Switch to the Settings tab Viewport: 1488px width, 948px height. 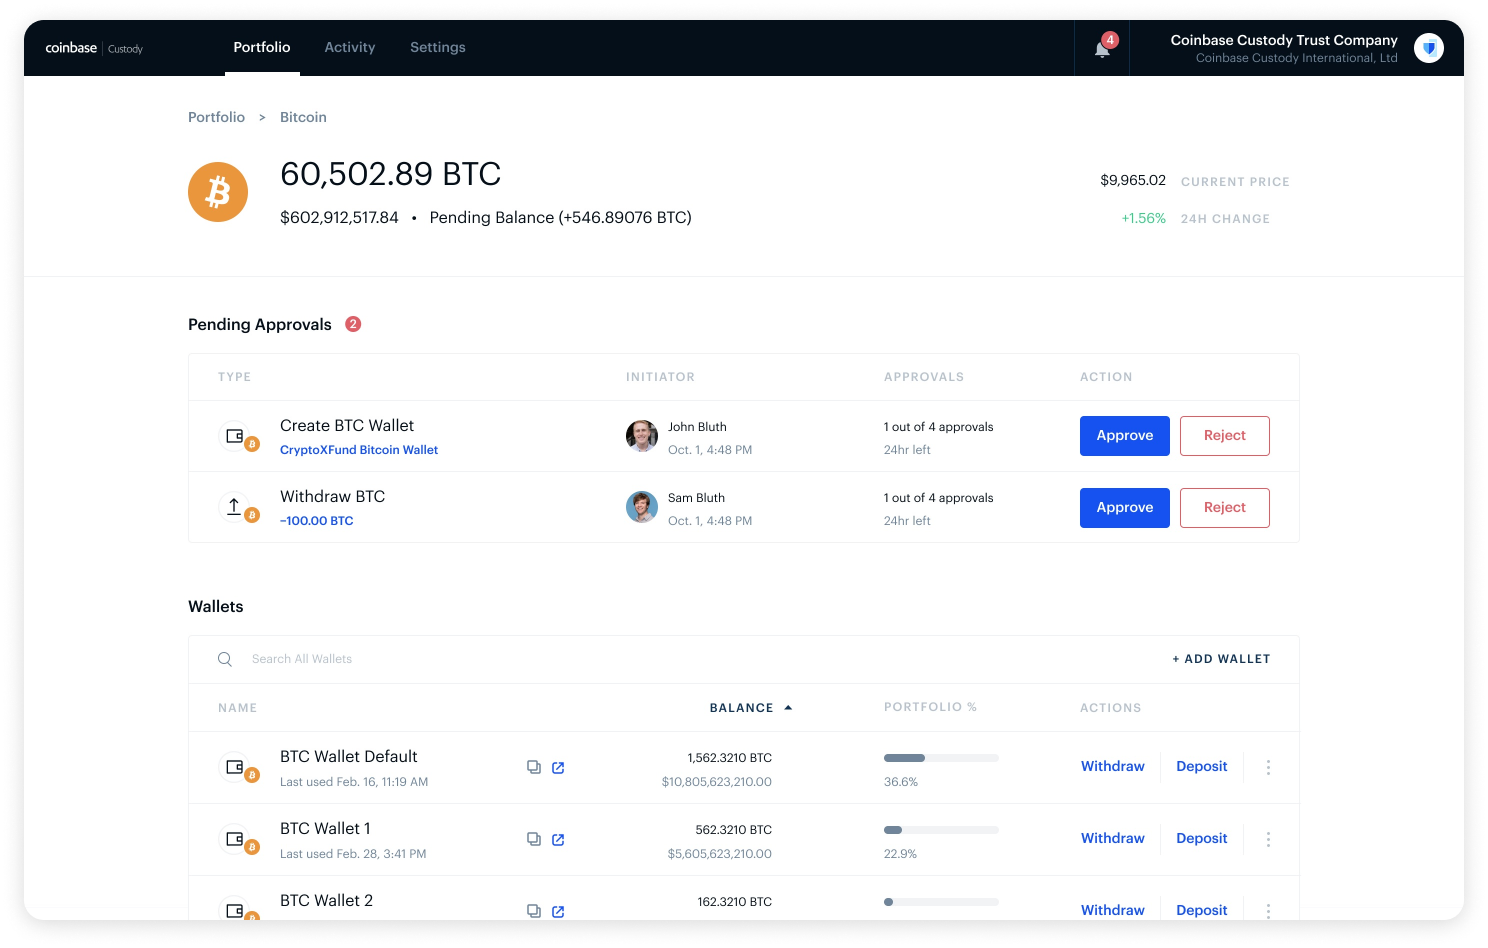point(438,47)
